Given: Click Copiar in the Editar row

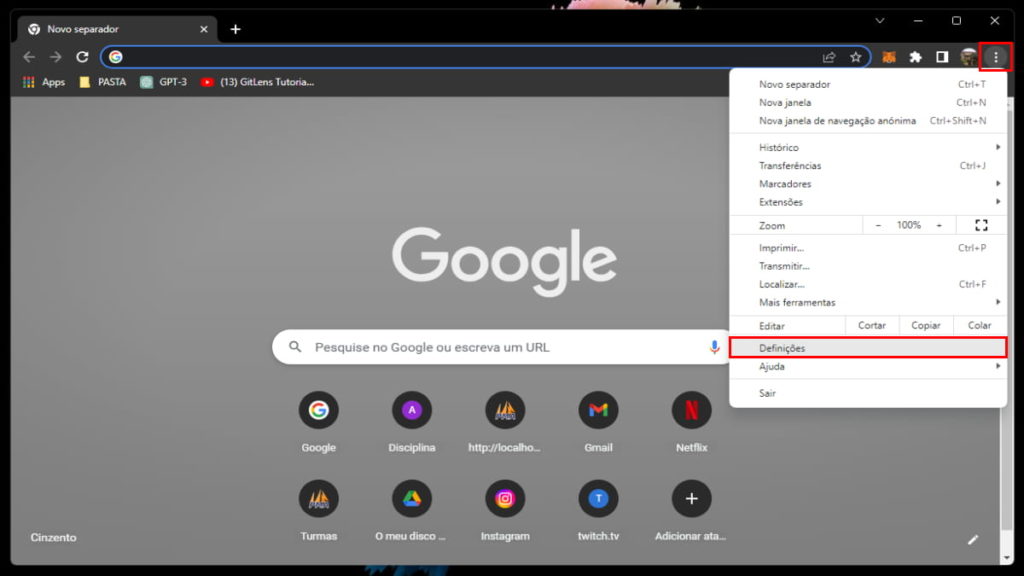Looking at the screenshot, I should (x=925, y=324).
